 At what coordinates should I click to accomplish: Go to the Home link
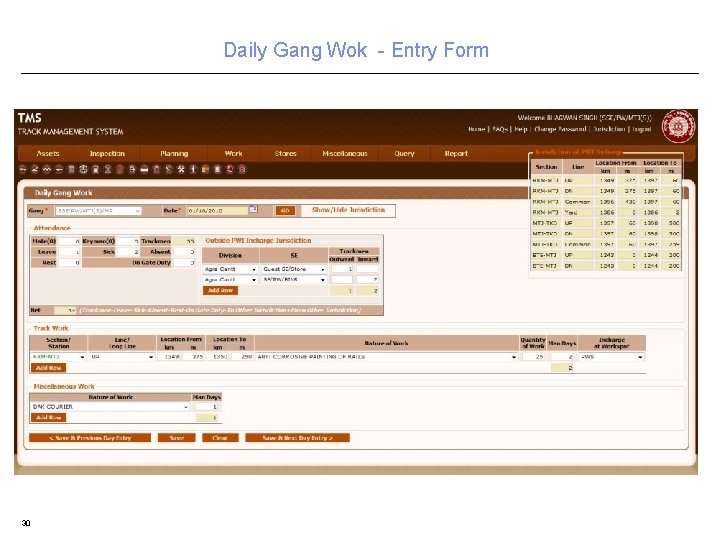tap(477, 129)
